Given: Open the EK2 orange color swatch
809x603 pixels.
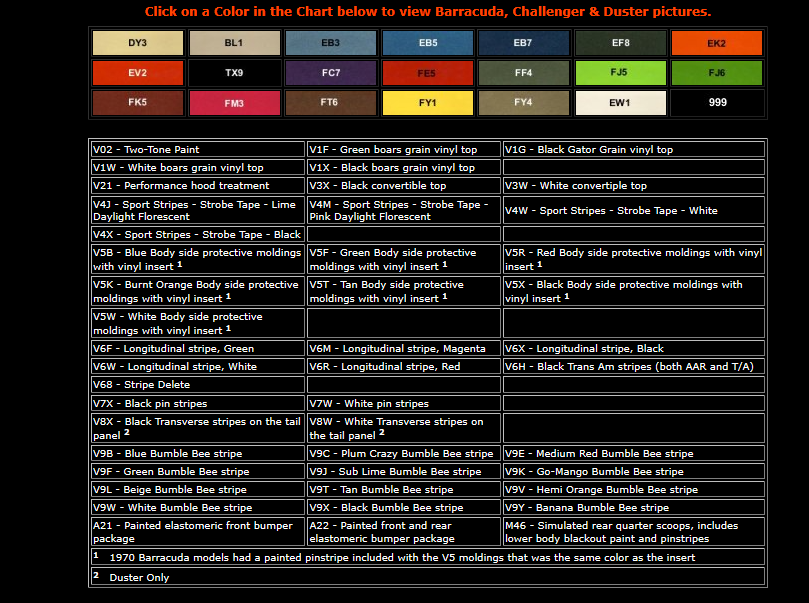Looking at the screenshot, I should [717, 43].
